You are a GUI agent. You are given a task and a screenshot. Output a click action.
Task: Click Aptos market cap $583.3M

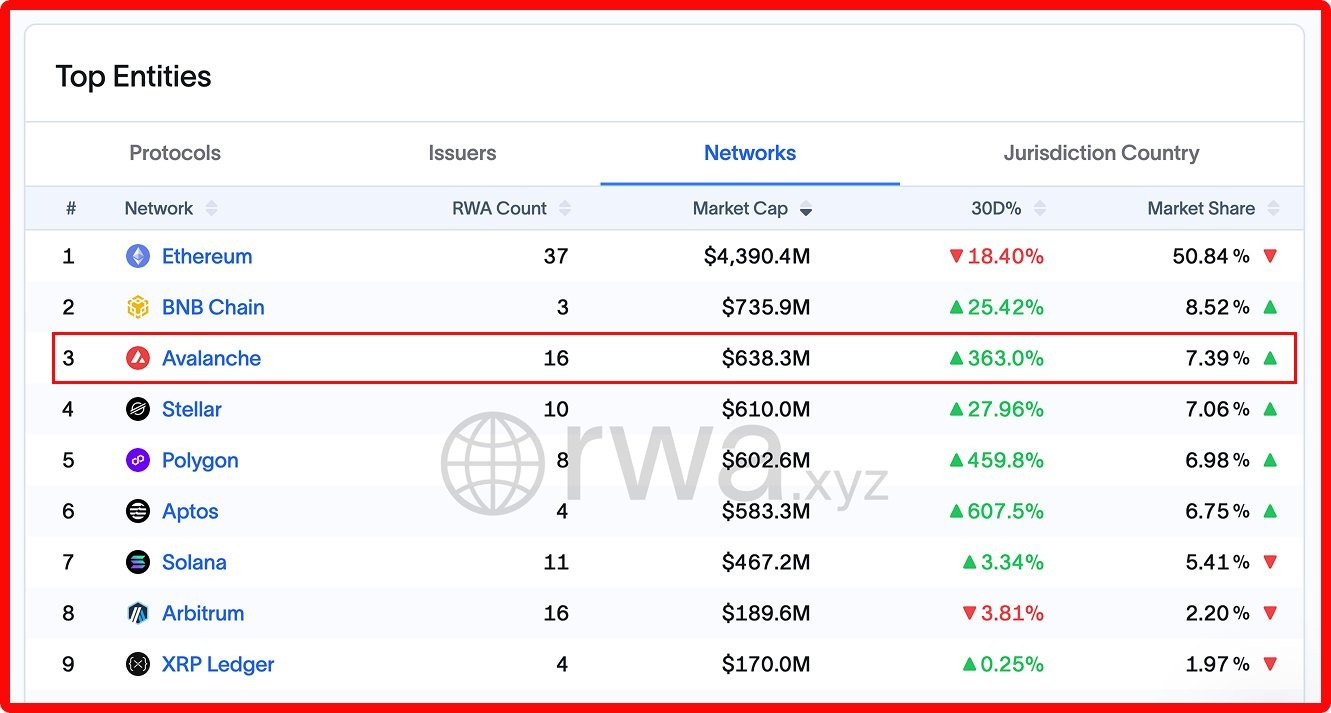(x=766, y=511)
